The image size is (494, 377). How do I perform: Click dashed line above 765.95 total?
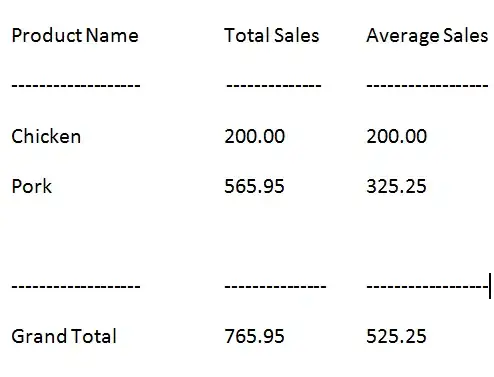pos(275,286)
